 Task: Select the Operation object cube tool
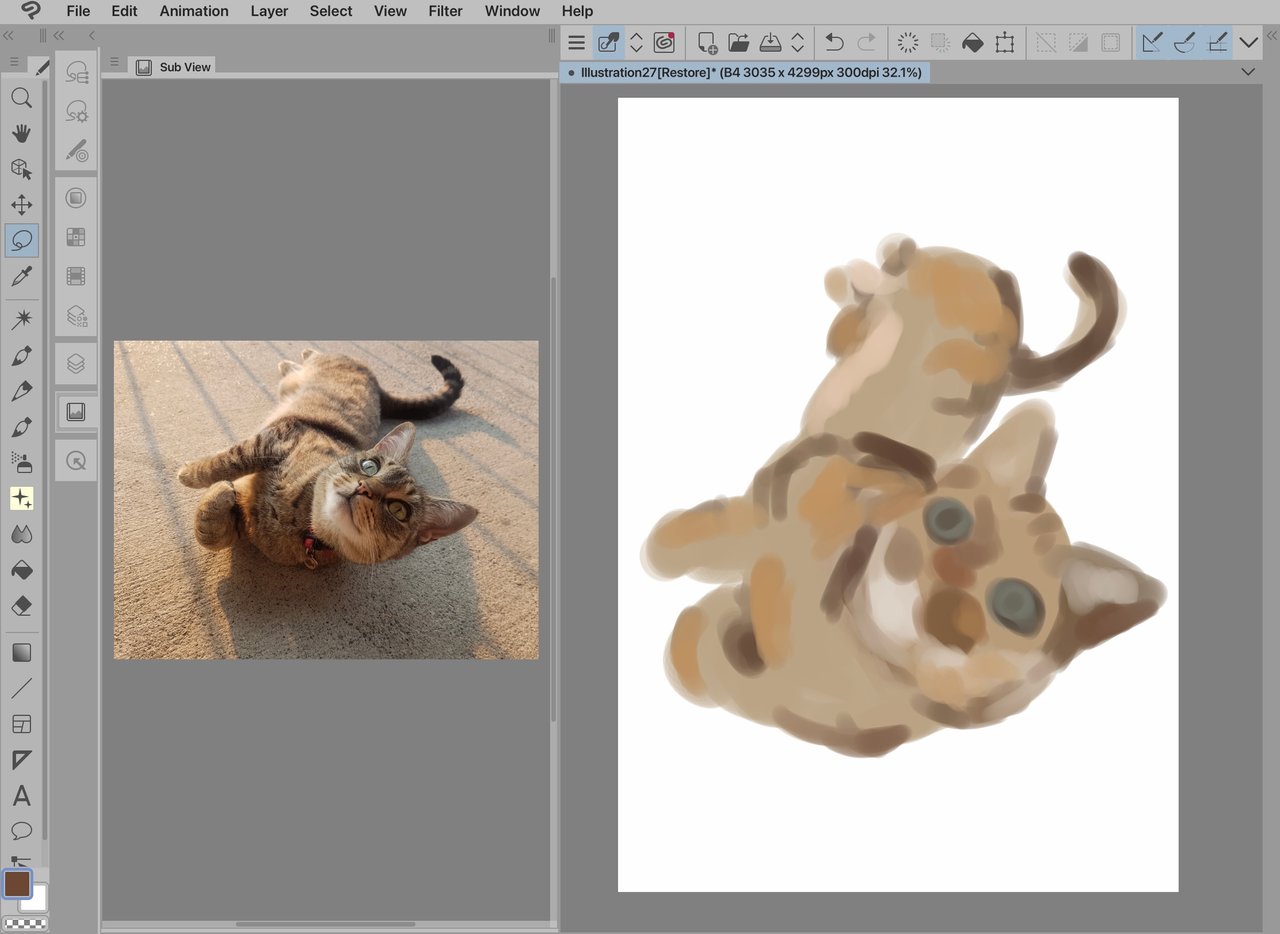(21, 170)
